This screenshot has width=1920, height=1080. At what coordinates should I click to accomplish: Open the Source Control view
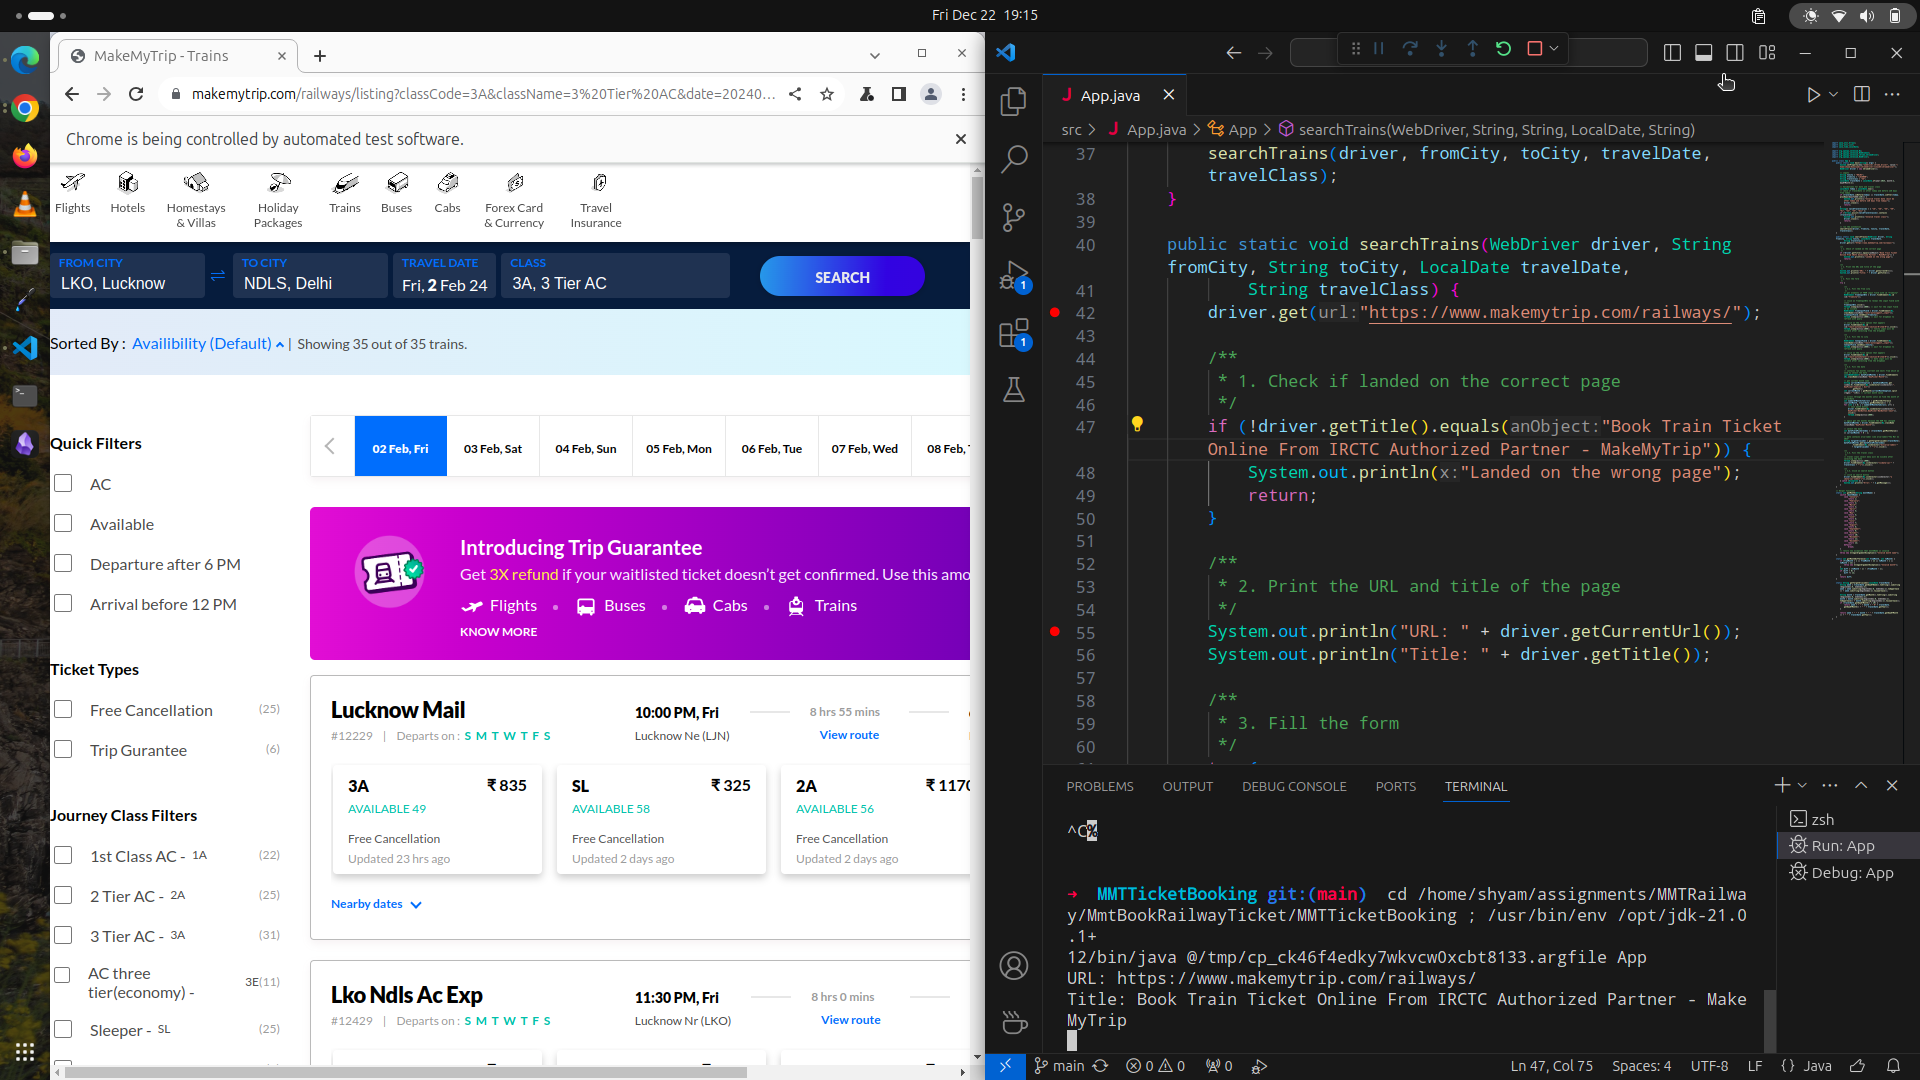[1013, 216]
